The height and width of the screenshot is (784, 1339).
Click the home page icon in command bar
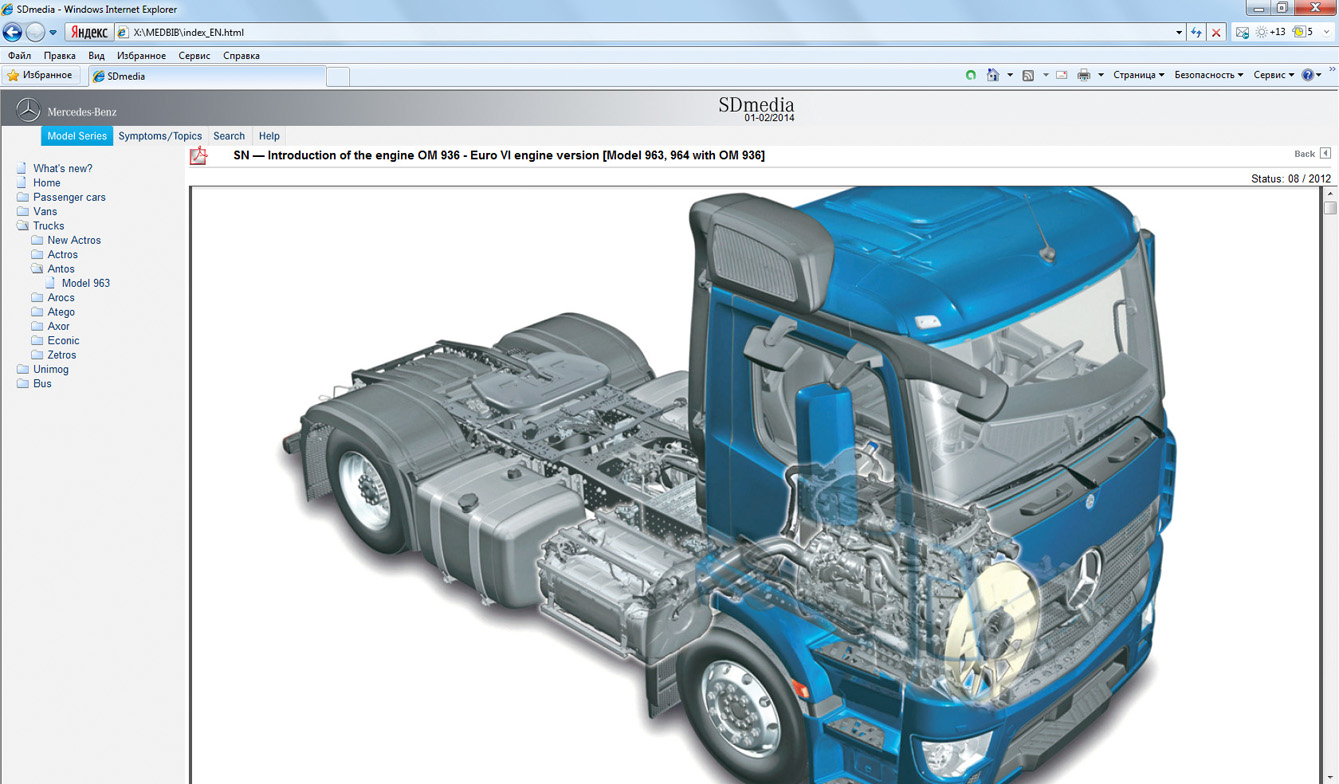click(992, 75)
